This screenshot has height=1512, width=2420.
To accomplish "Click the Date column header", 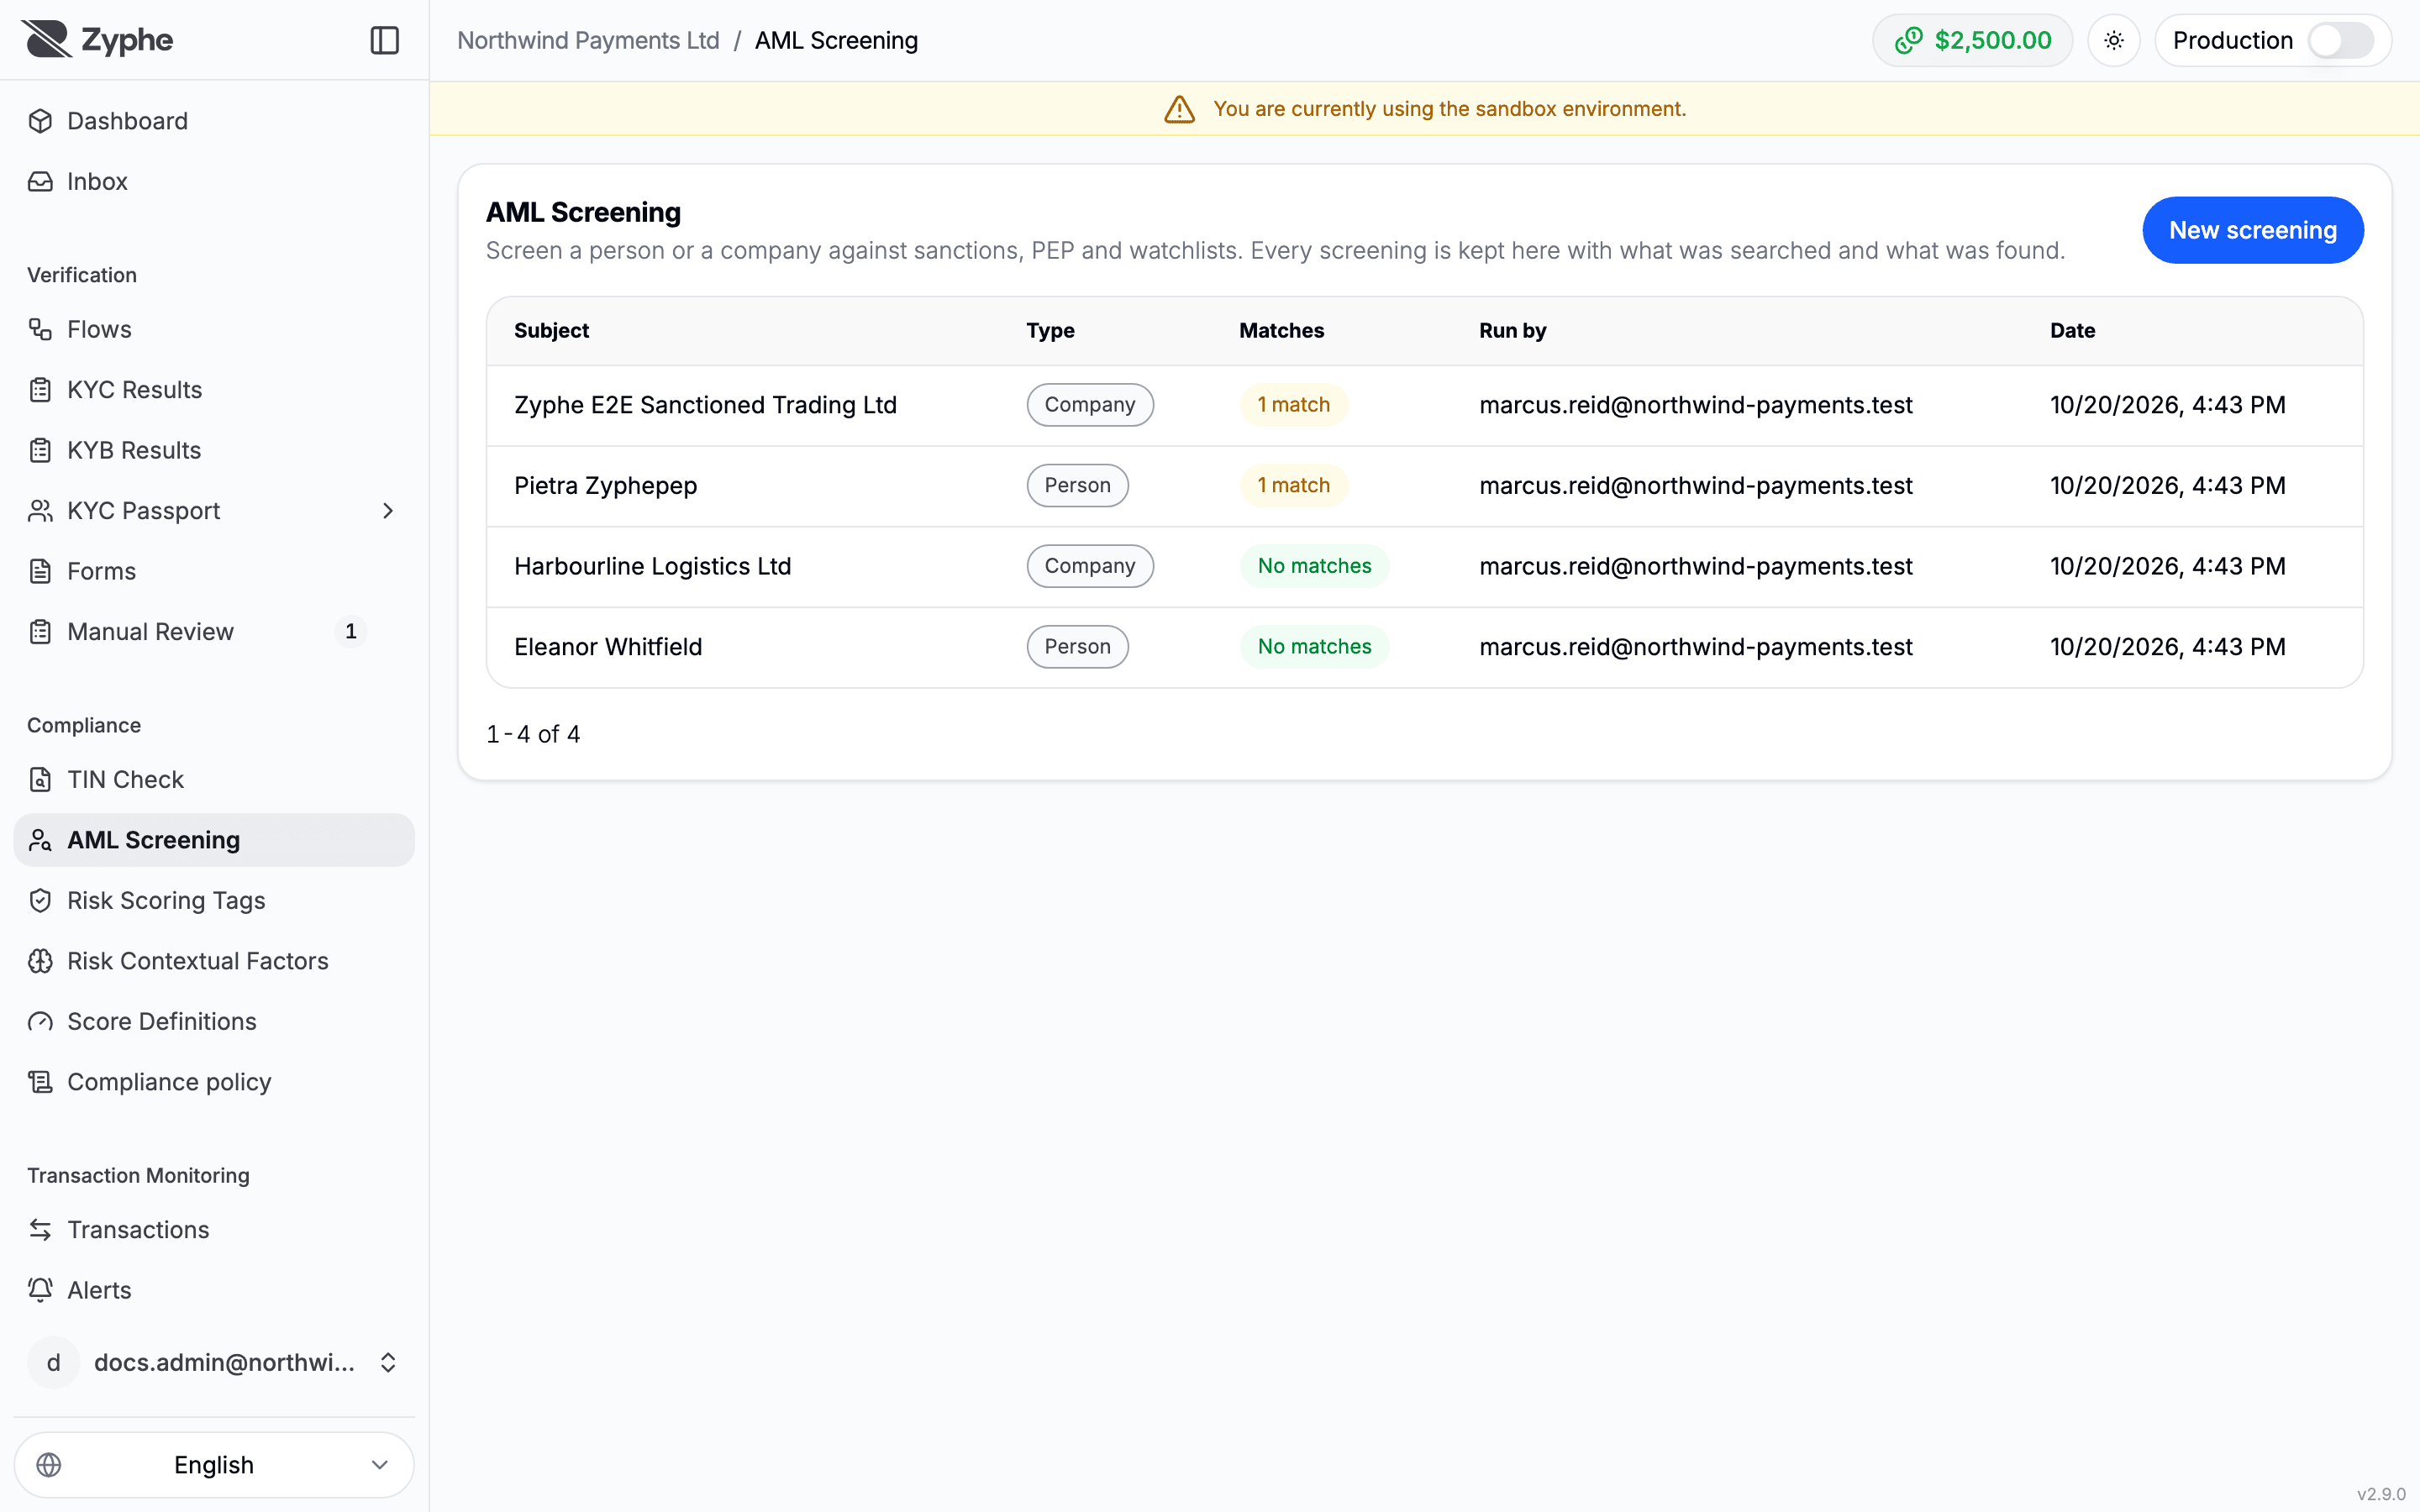I will [2072, 330].
